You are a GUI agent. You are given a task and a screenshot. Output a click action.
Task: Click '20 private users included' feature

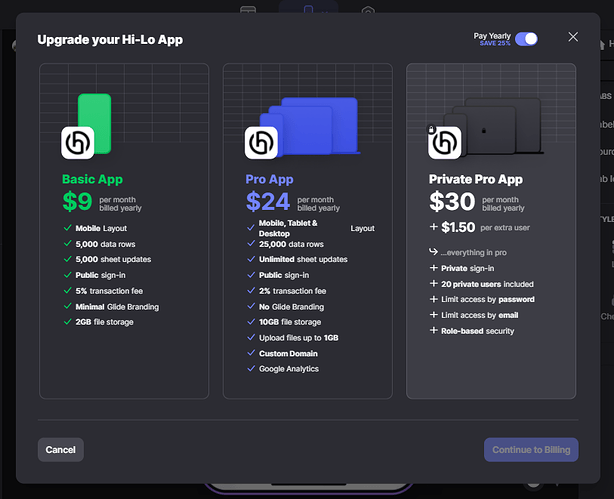click(x=487, y=284)
